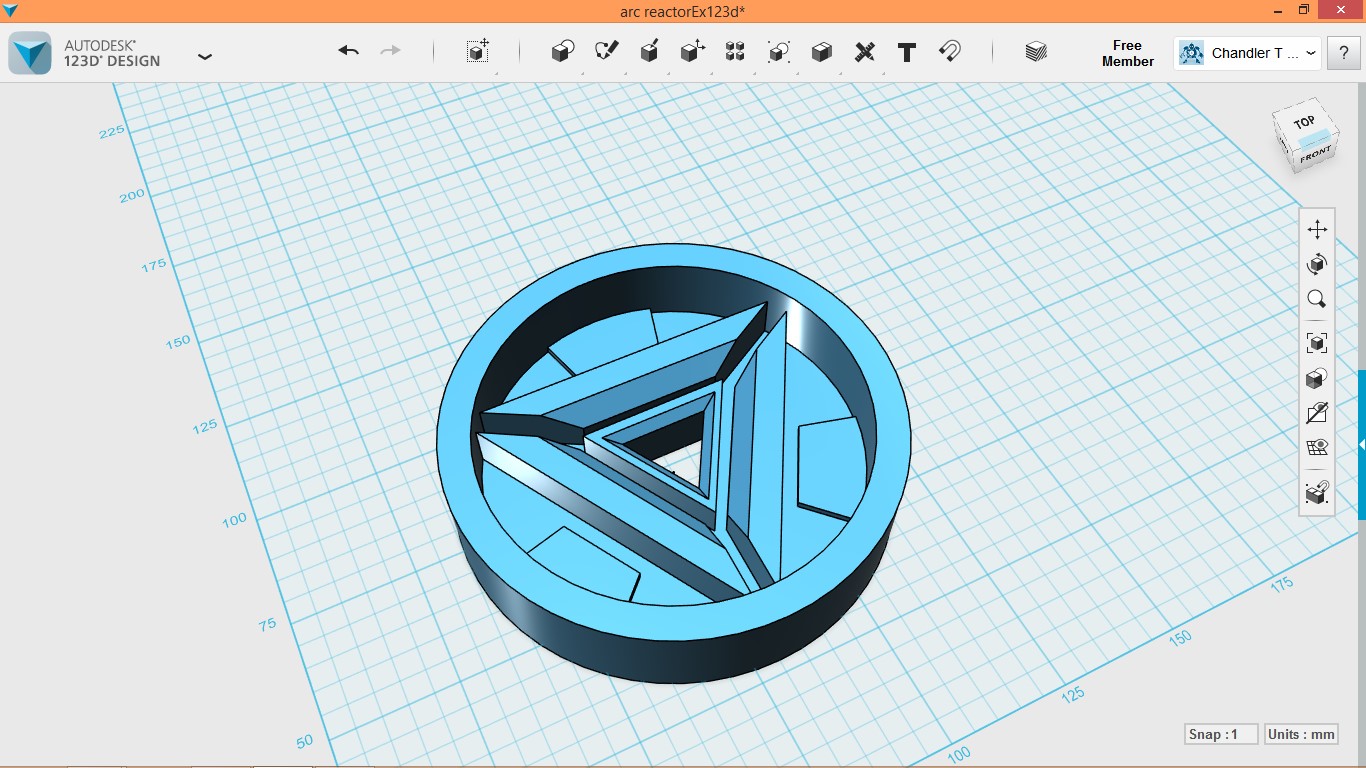Open the help question mark button
The height and width of the screenshot is (768, 1366).
point(1343,53)
